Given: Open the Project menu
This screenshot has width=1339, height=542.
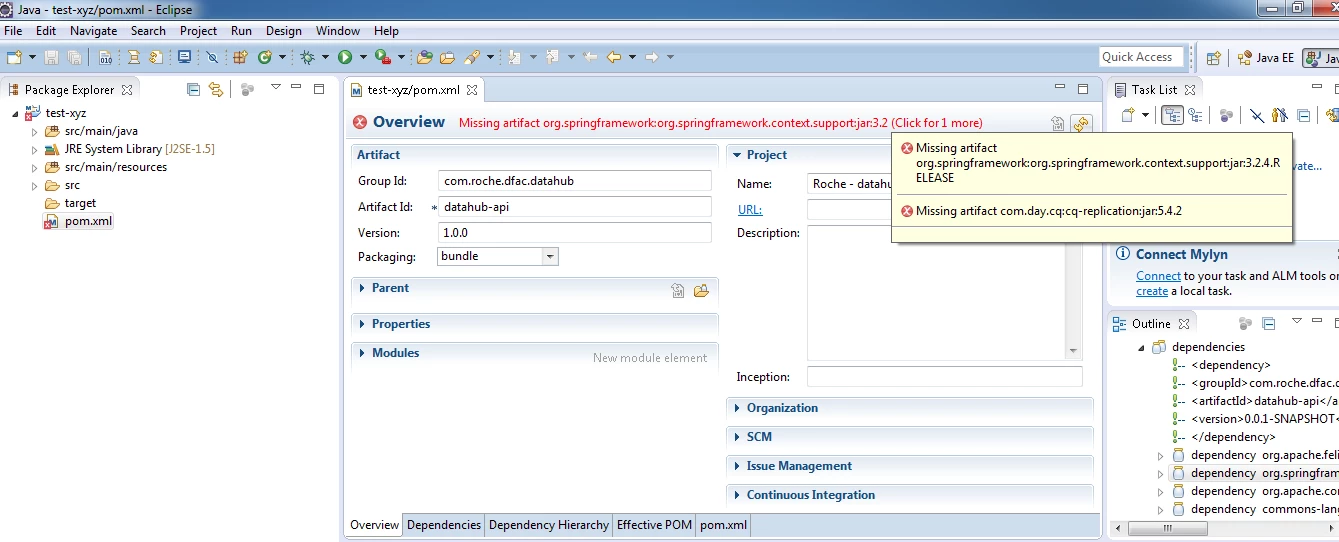Looking at the screenshot, I should (198, 31).
